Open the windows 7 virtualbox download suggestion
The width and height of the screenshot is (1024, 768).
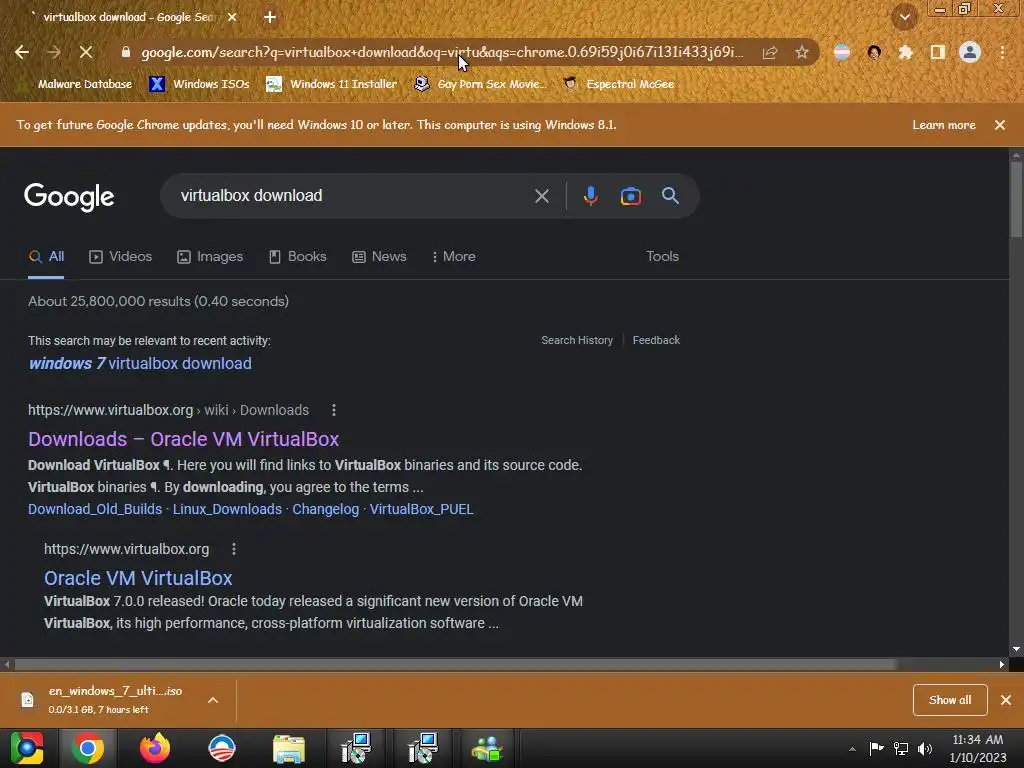[x=140, y=364]
